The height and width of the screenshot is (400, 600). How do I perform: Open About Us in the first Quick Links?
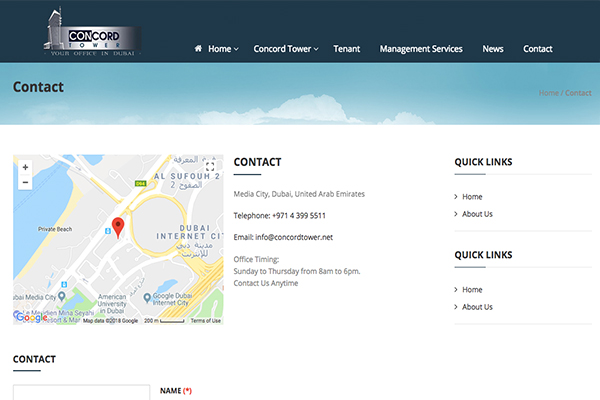click(477, 214)
